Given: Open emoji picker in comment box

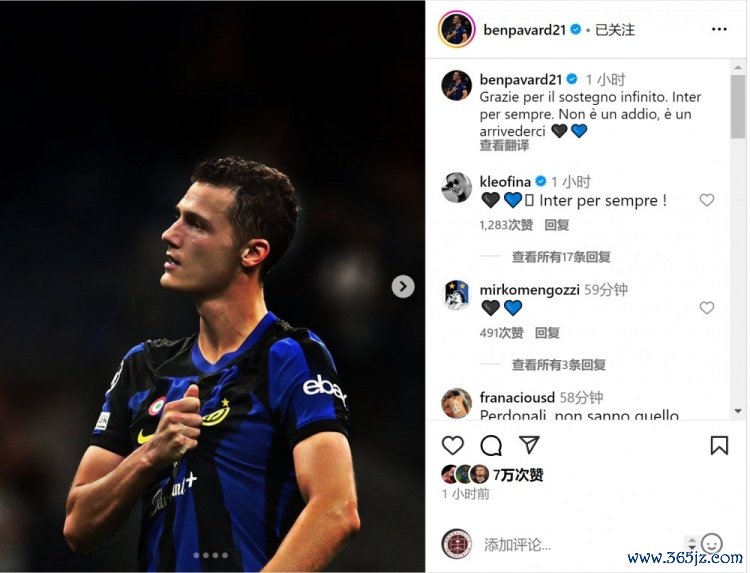Looking at the screenshot, I should click(711, 544).
